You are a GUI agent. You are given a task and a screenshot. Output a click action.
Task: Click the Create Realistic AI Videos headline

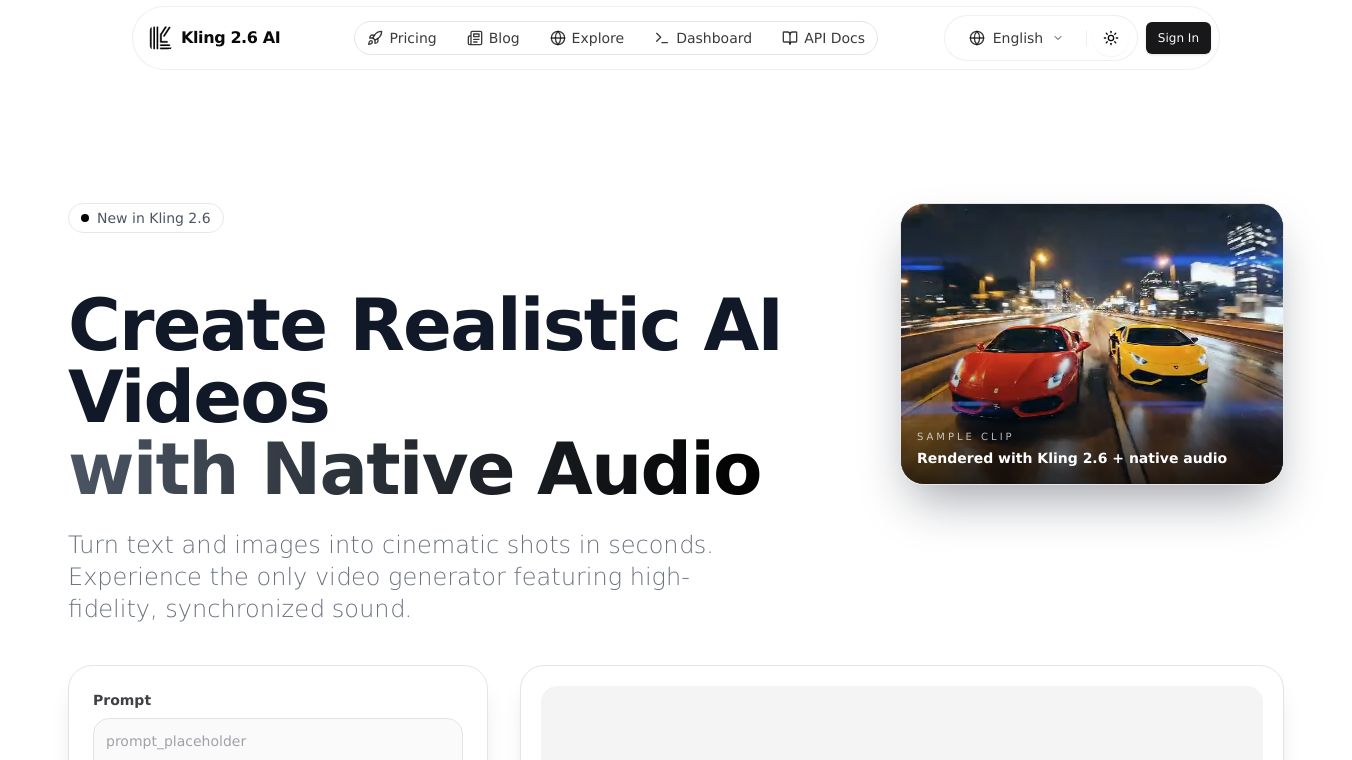click(425, 360)
